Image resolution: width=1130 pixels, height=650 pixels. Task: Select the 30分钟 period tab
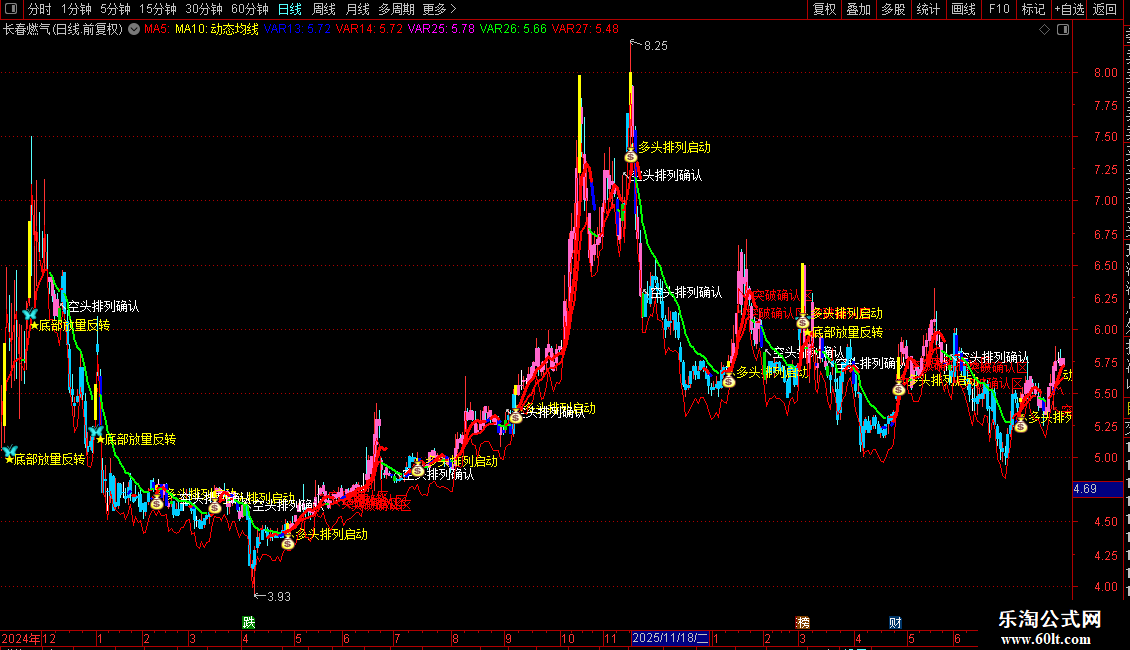[203, 9]
